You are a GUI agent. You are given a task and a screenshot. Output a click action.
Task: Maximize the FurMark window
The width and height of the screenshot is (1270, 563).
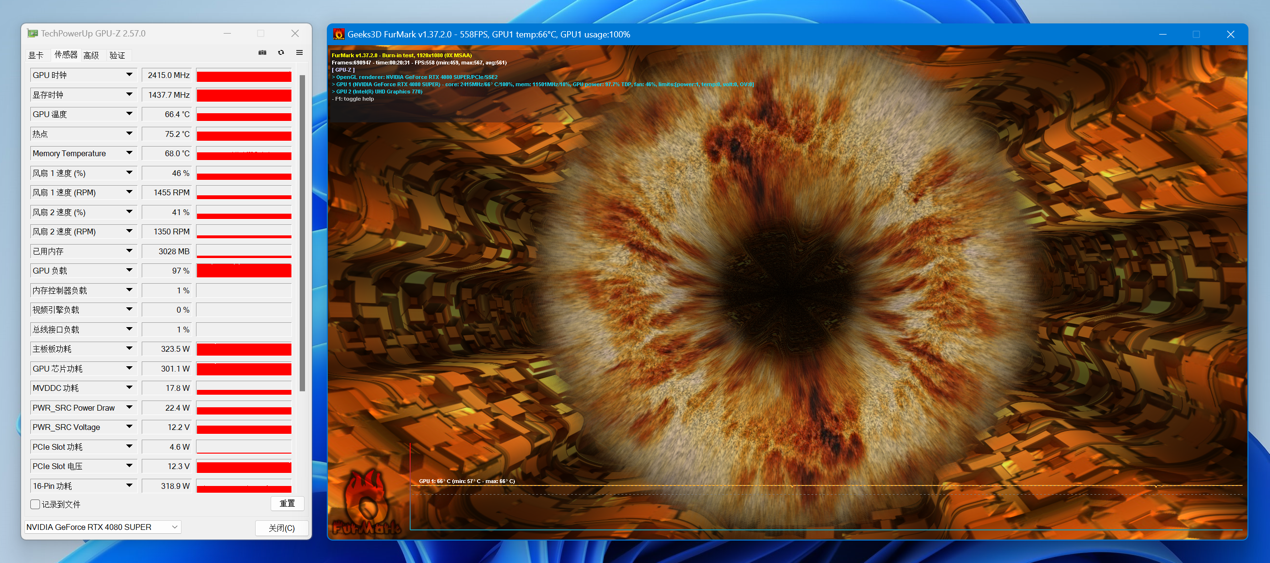pyautogui.click(x=1196, y=34)
